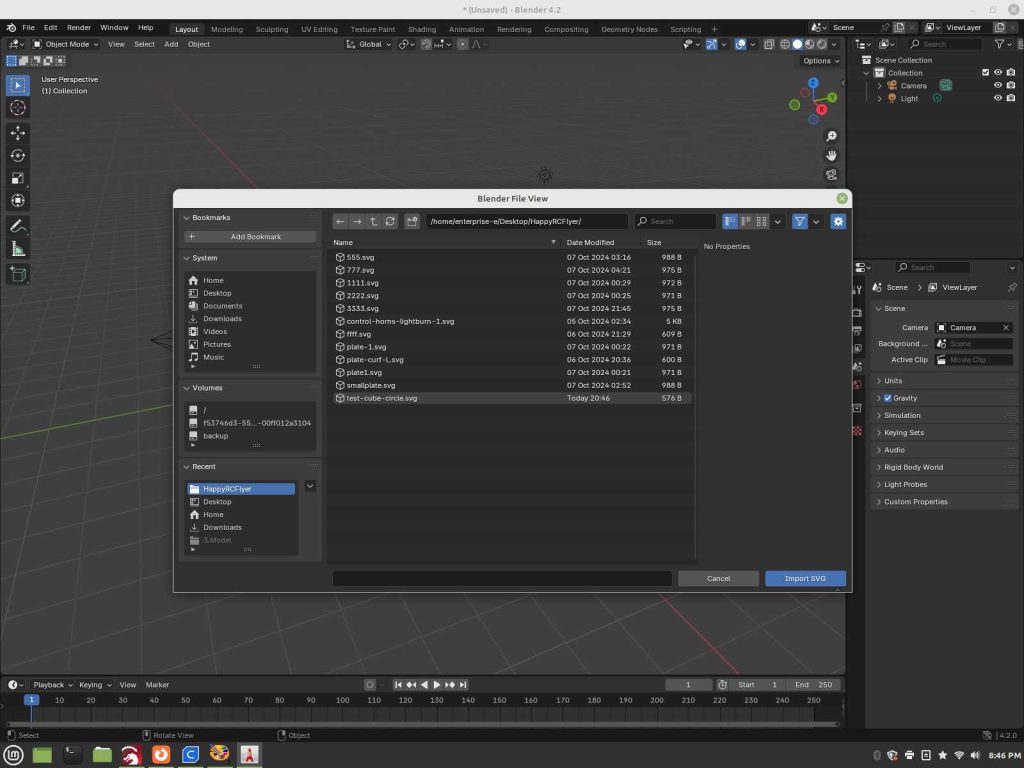
Task: Open the filter settings dropdown arrow
Action: point(816,221)
